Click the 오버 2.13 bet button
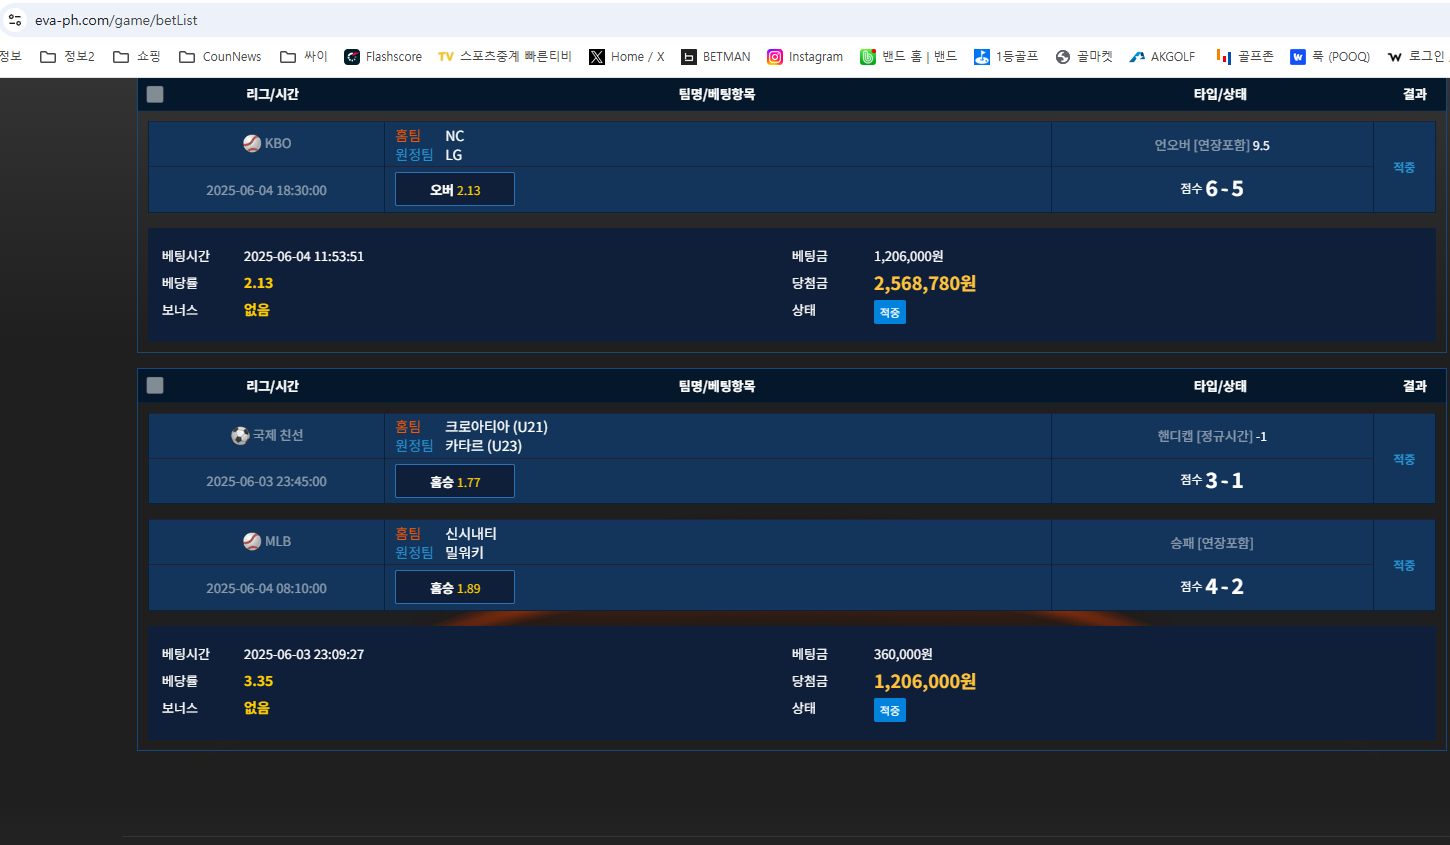Viewport: 1450px width, 845px height. click(455, 189)
